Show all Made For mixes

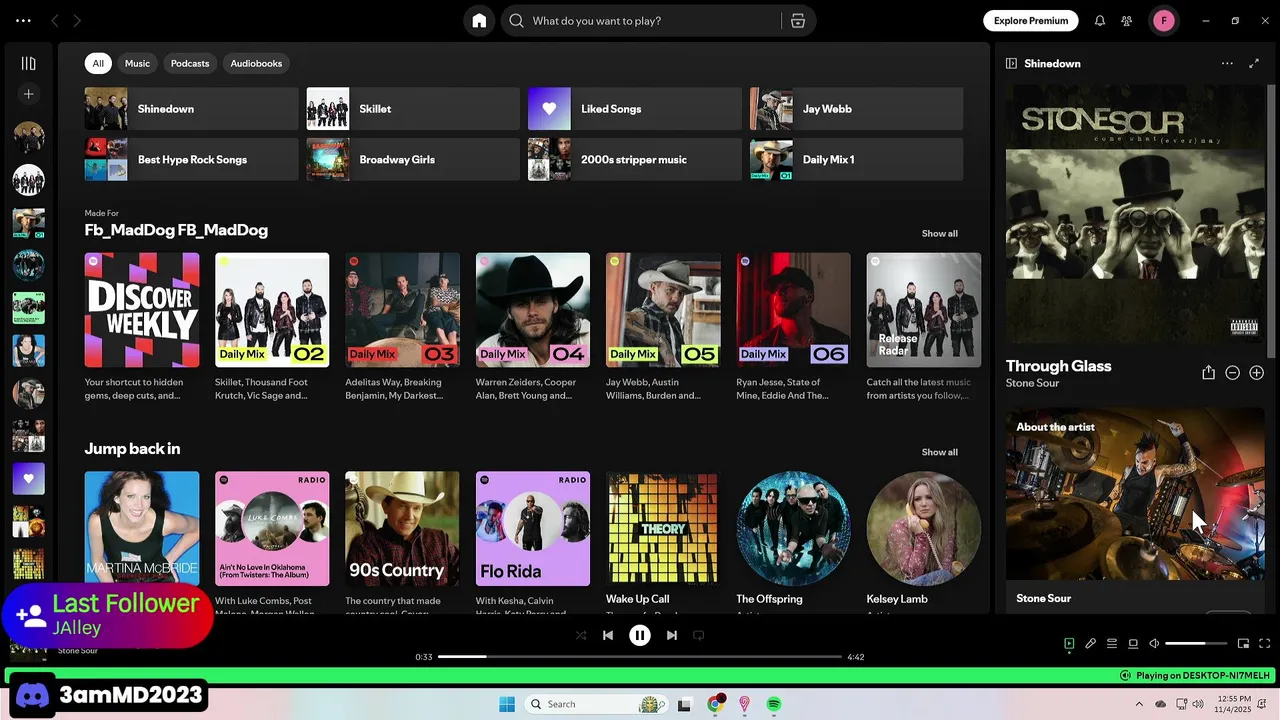[x=939, y=233]
